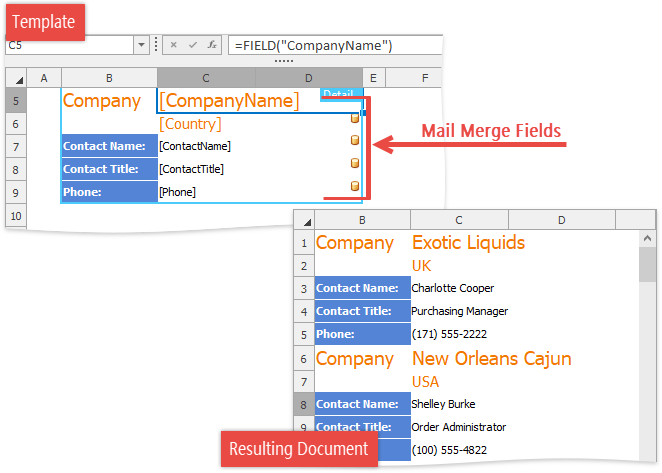Click the vertical scrollbar thumb in result
This screenshot has width=662, height=473.
647,266
